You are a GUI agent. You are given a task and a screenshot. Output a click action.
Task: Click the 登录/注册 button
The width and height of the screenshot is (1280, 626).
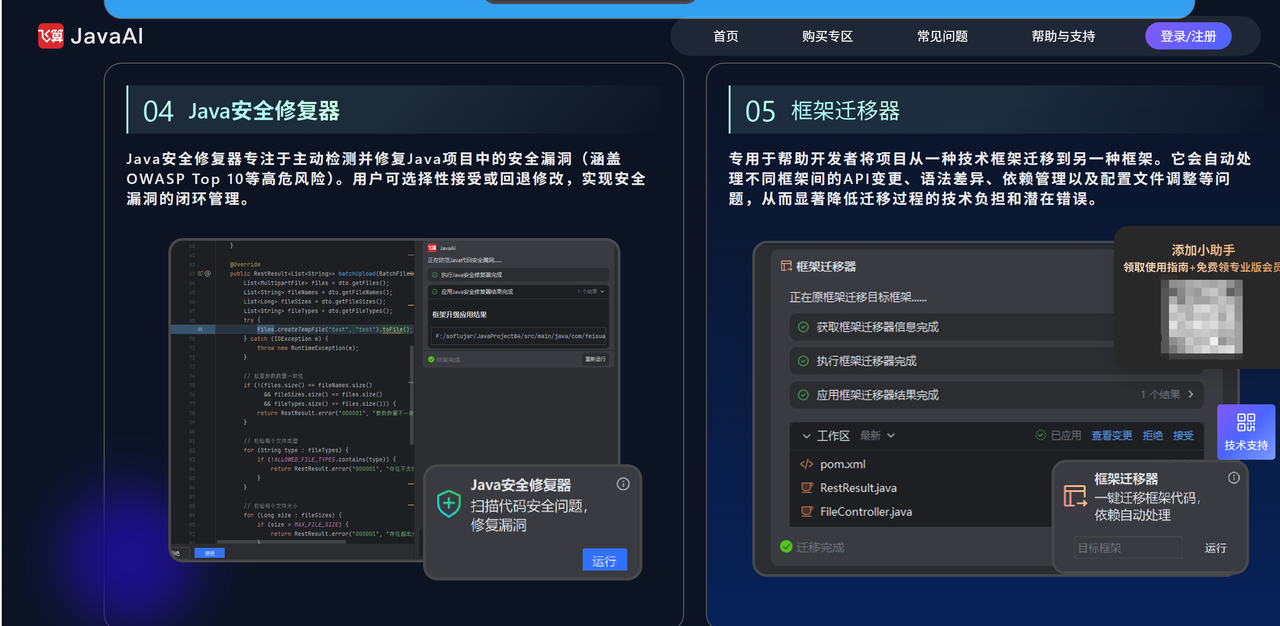point(1188,36)
